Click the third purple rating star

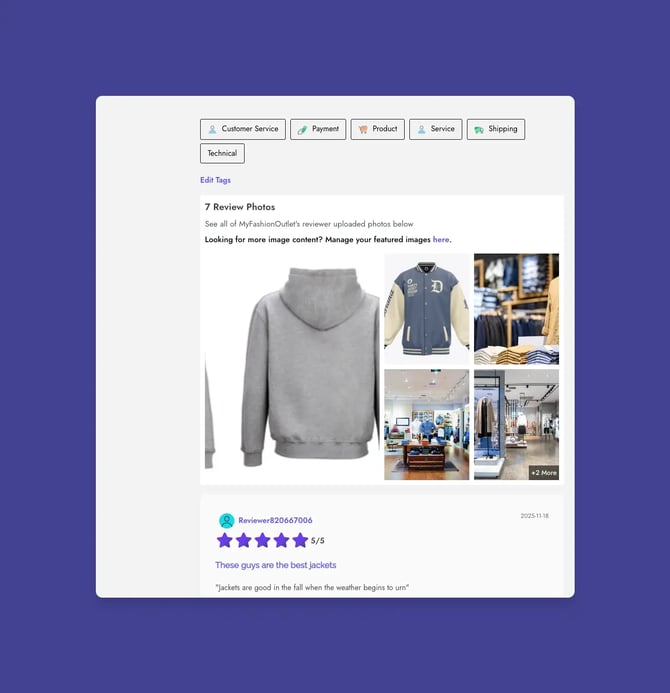point(263,540)
